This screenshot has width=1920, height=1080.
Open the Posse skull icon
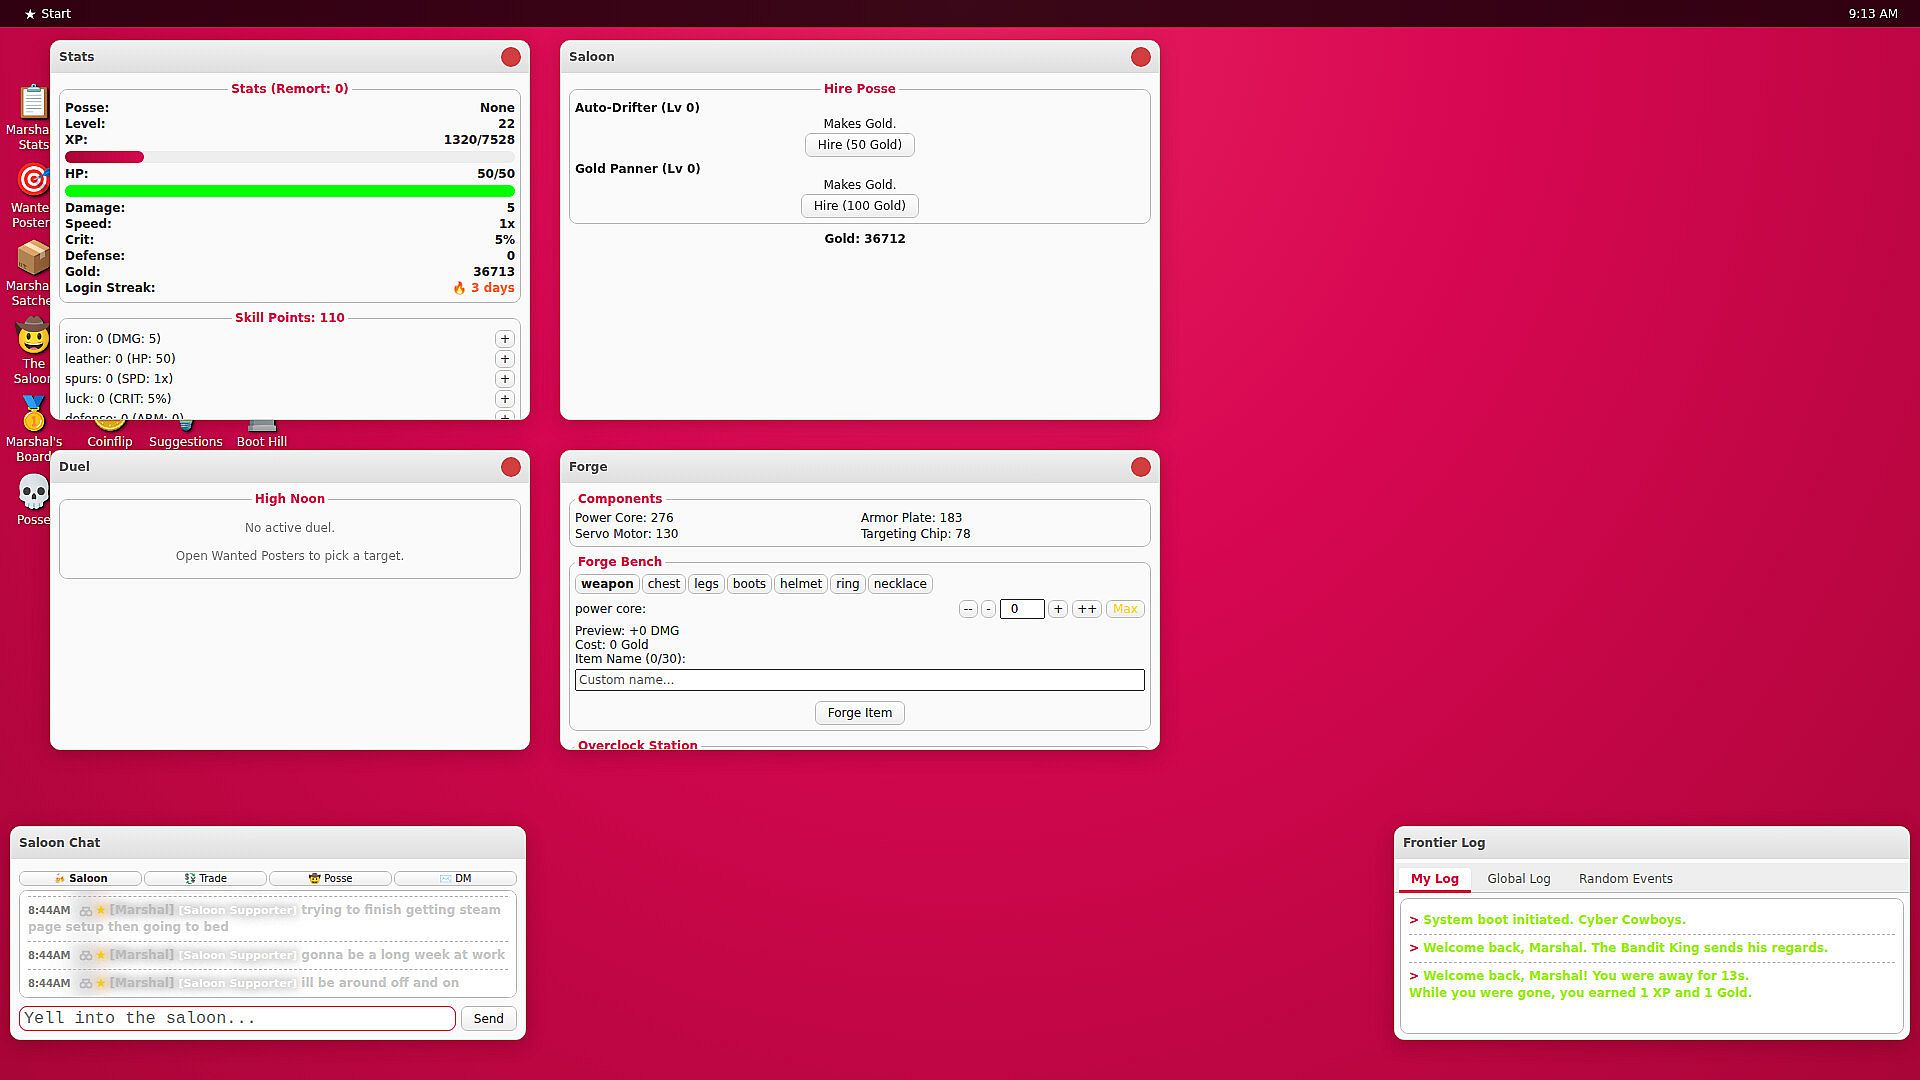[33, 492]
